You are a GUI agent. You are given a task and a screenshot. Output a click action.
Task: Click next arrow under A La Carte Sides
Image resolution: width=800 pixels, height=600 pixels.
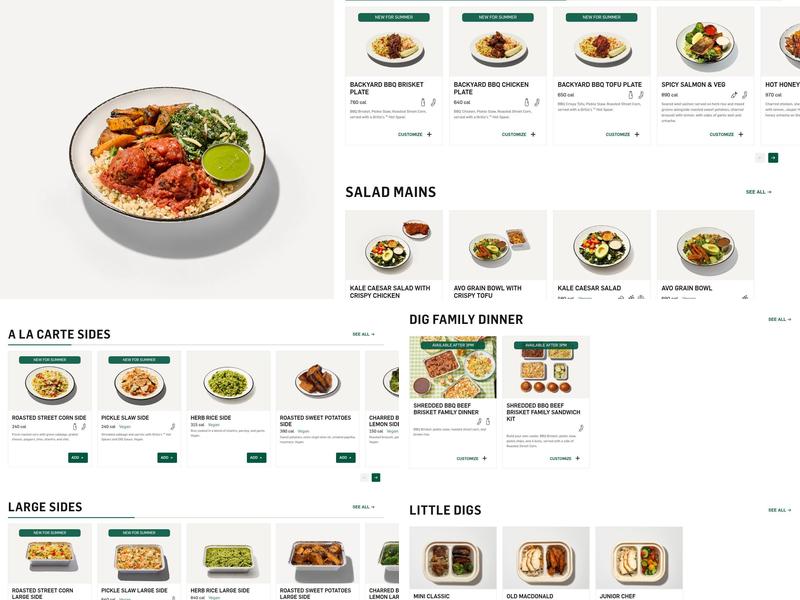click(376, 478)
